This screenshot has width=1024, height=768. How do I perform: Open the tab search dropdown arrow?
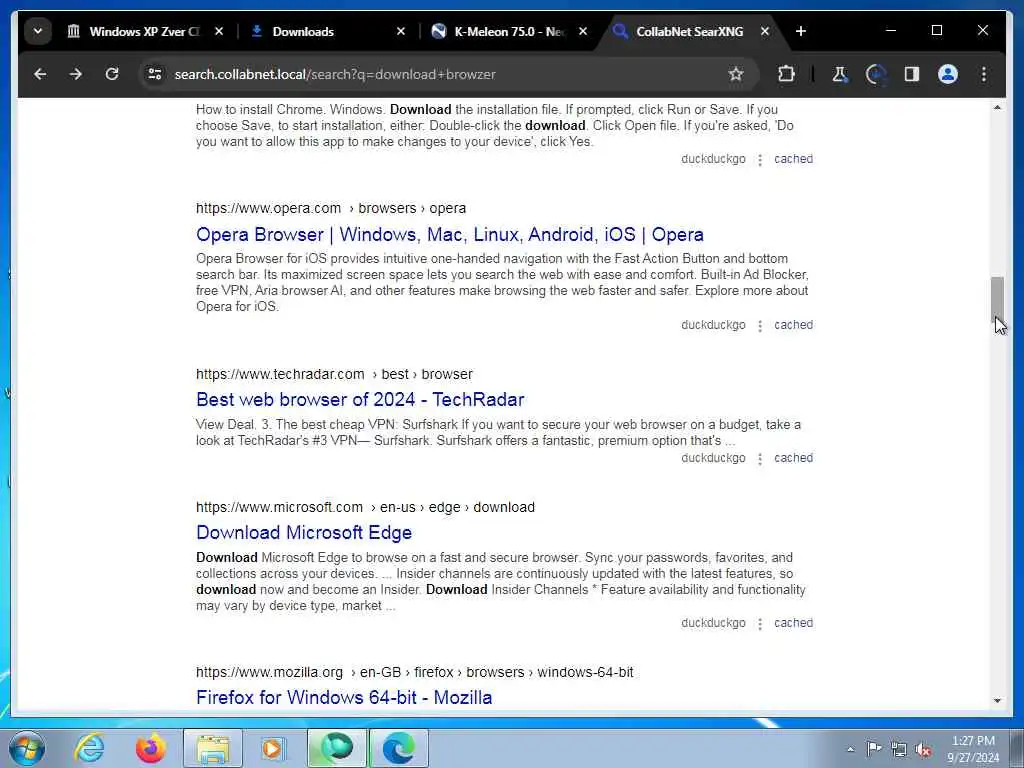38,31
